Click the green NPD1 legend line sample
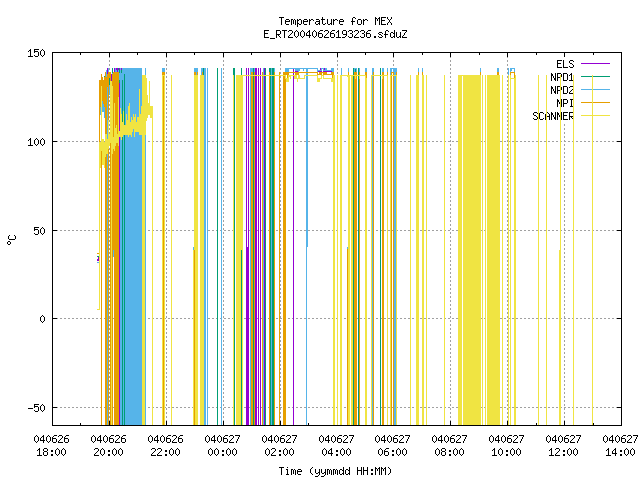This screenshot has width=640, height=480. point(595,76)
